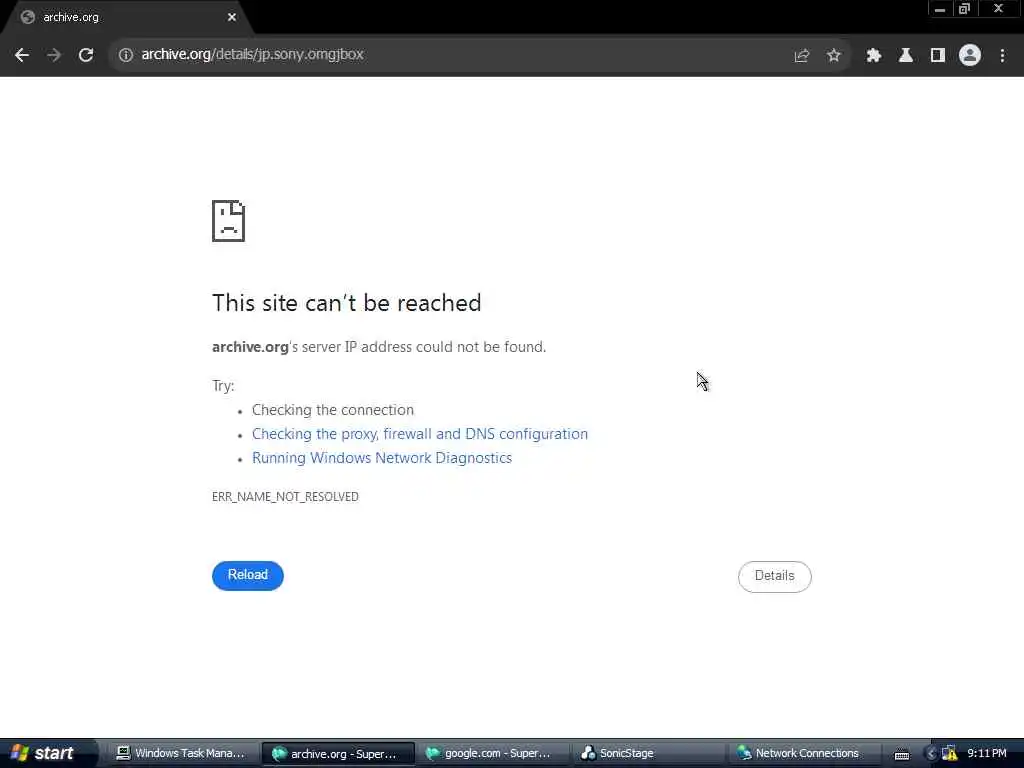The height and width of the screenshot is (768, 1024).
Task: Click the blue Reload button
Action: pyautogui.click(x=248, y=575)
